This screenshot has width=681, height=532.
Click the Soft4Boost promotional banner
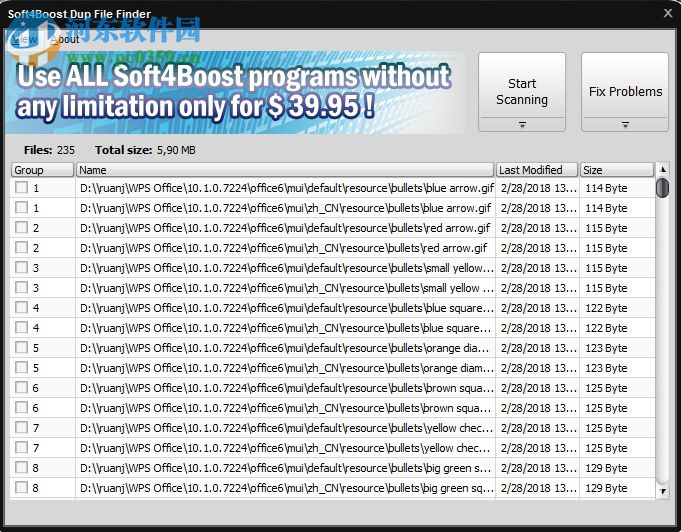[x=235, y=92]
